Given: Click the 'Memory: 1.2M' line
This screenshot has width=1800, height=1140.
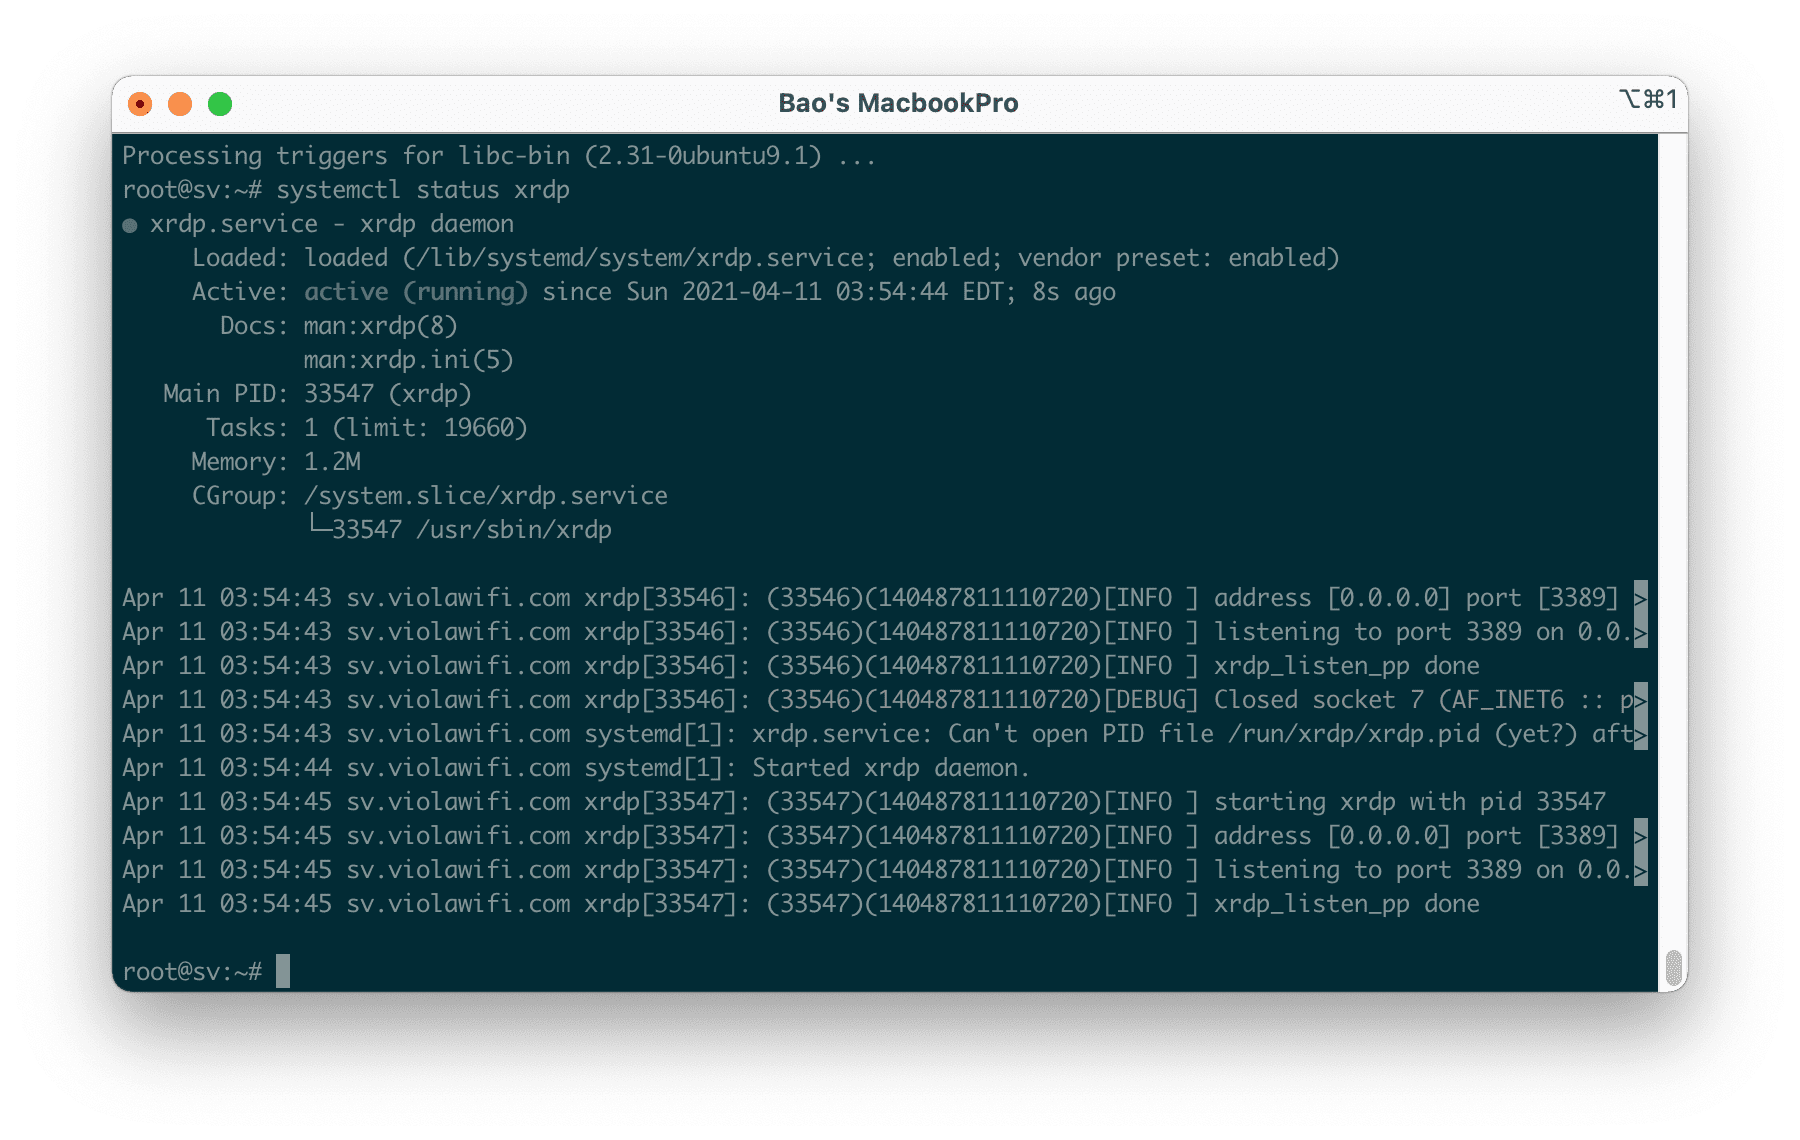Looking at the screenshot, I should [276, 462].
